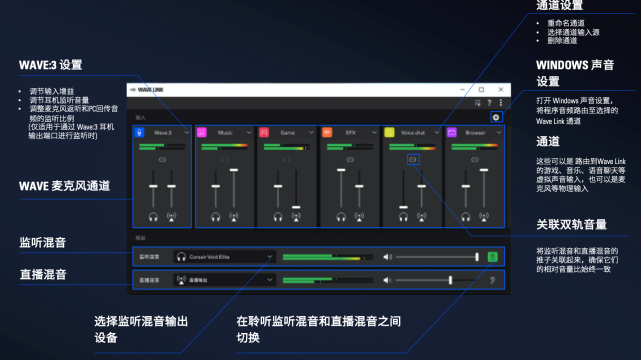Click the Wave:3 microphone channel icon

pos(139,132)
